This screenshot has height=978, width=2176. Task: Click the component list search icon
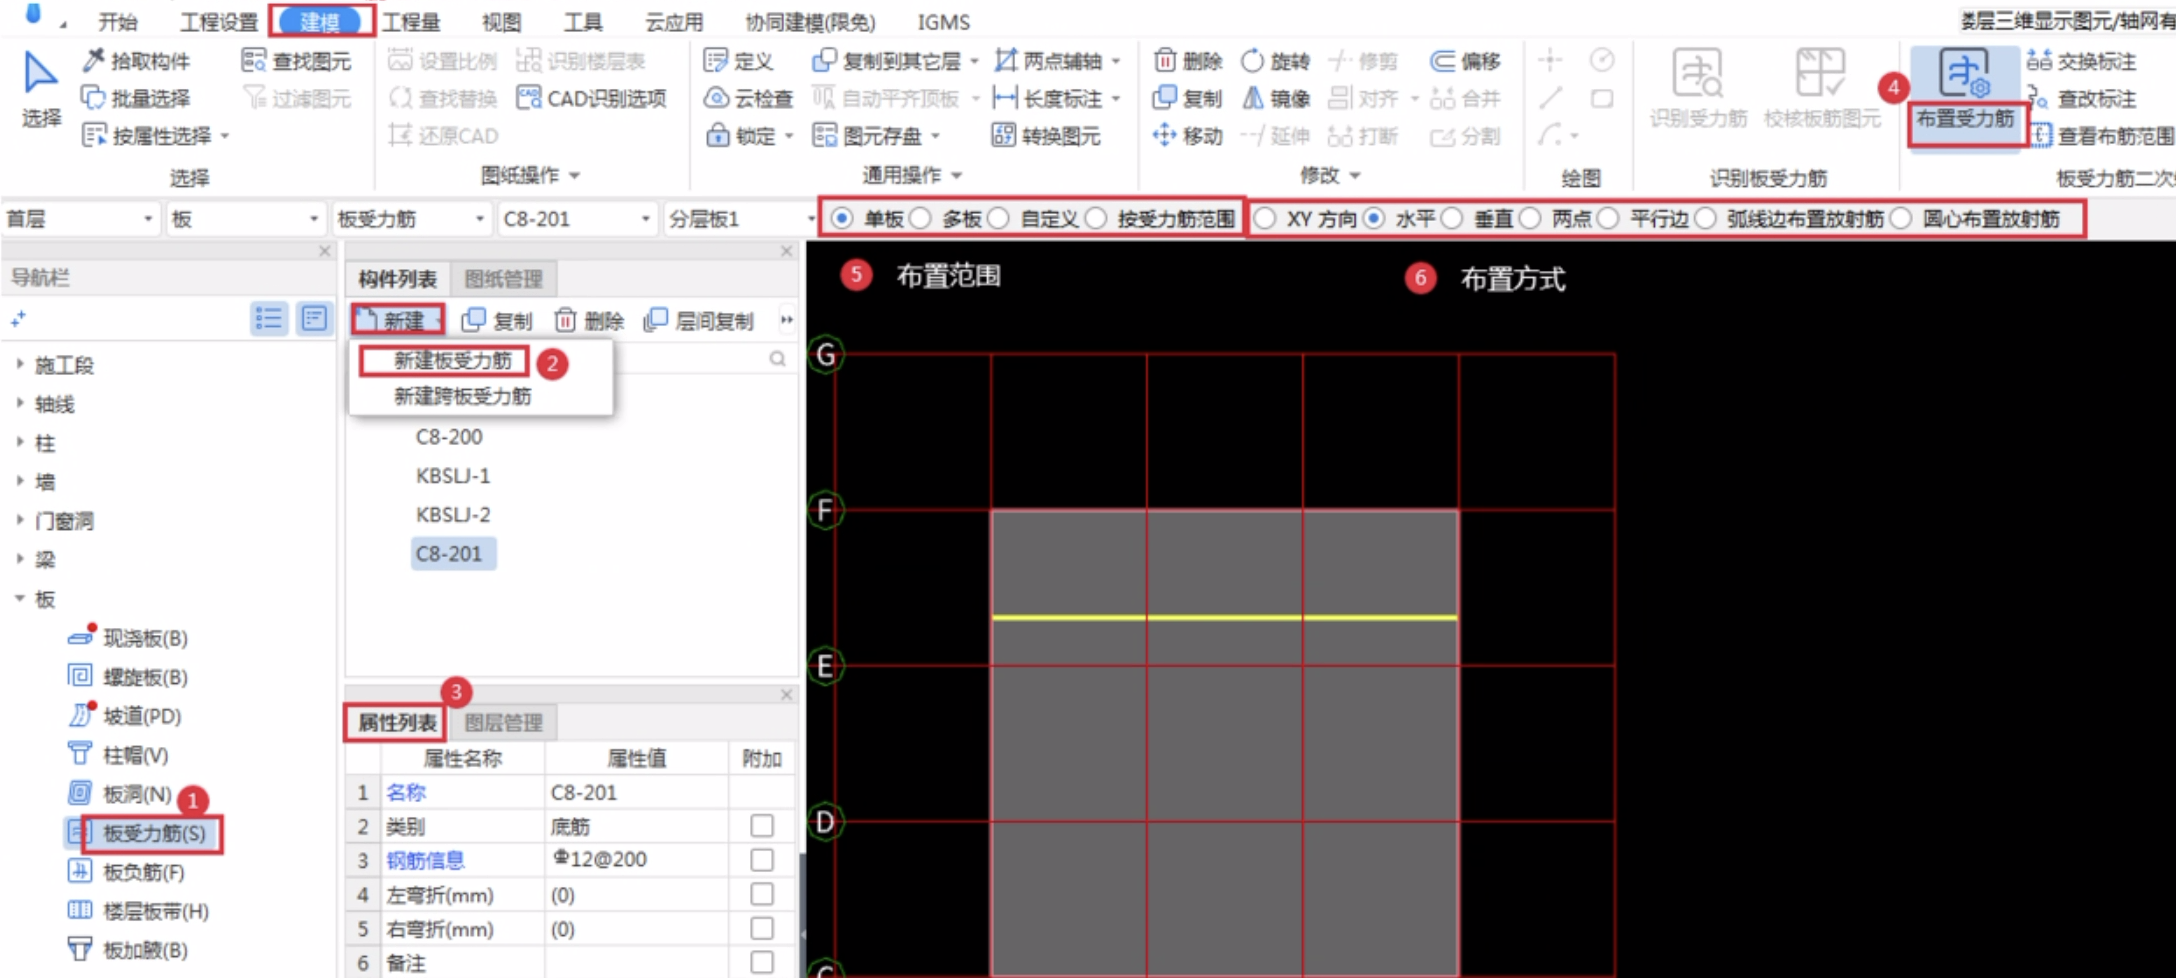point(777,358)
